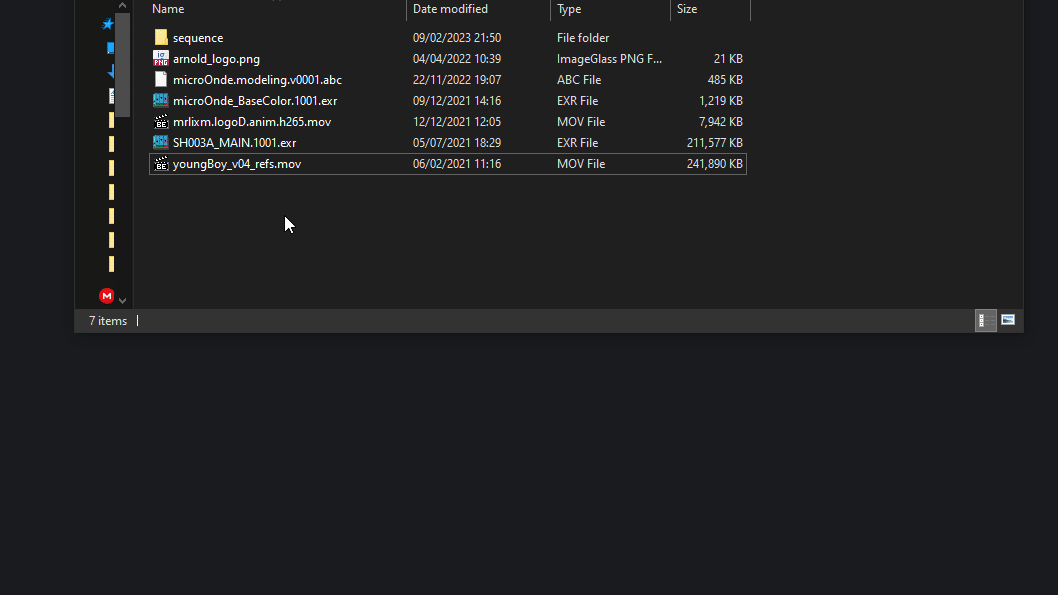Click the ImageGlass PNG icon for arnold_logo.png
This screenshot has width=1058, height=595.
[161, 59]
